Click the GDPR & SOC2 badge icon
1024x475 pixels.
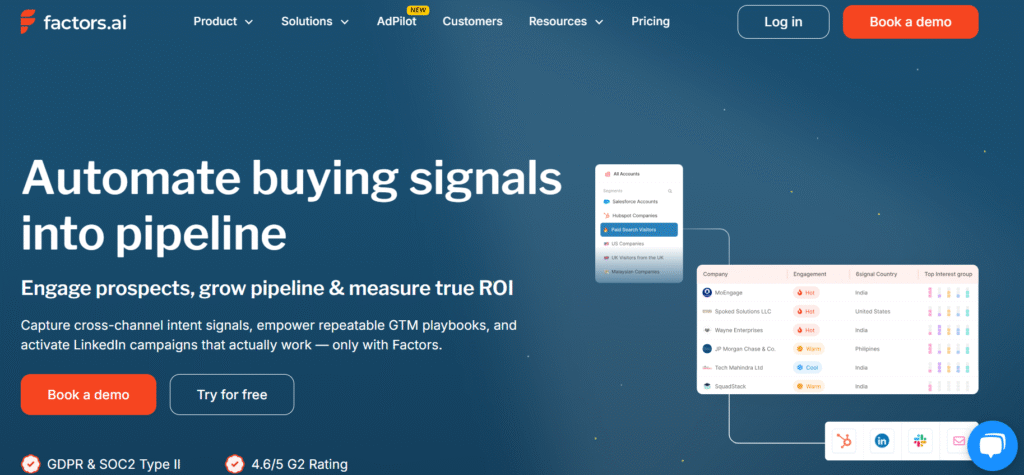click(30, 465)
